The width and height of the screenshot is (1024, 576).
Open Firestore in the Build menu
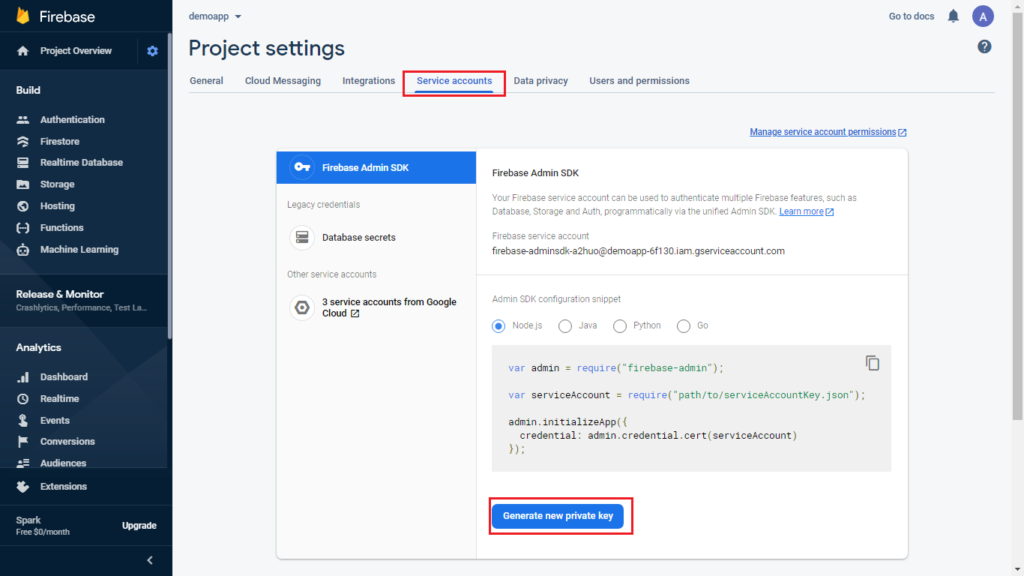59,141
